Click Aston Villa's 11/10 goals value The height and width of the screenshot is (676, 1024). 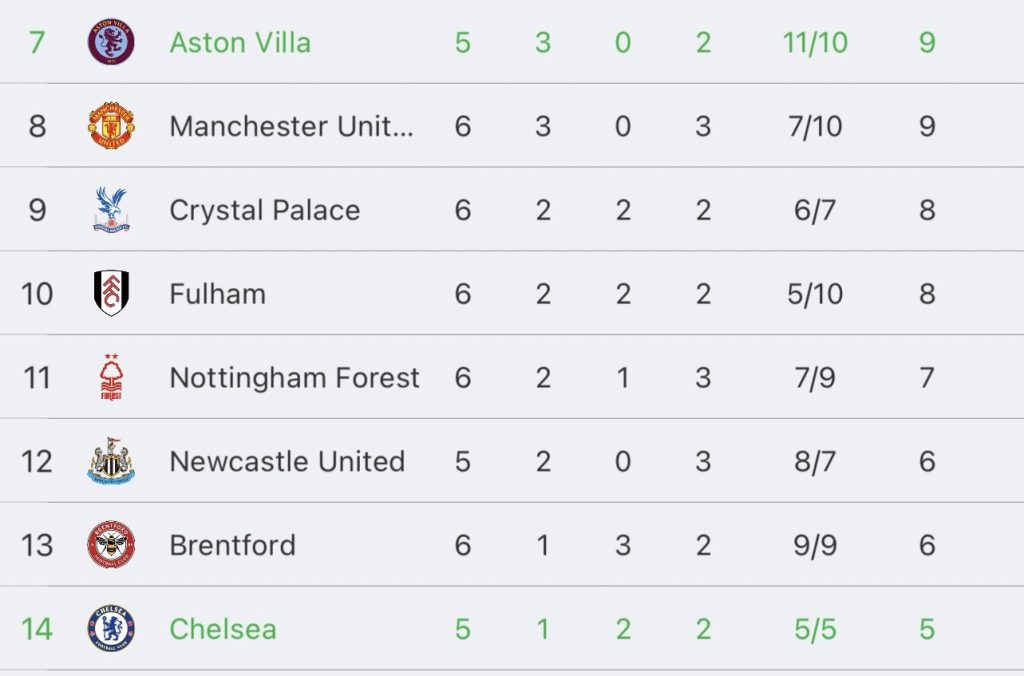point(814,43)
